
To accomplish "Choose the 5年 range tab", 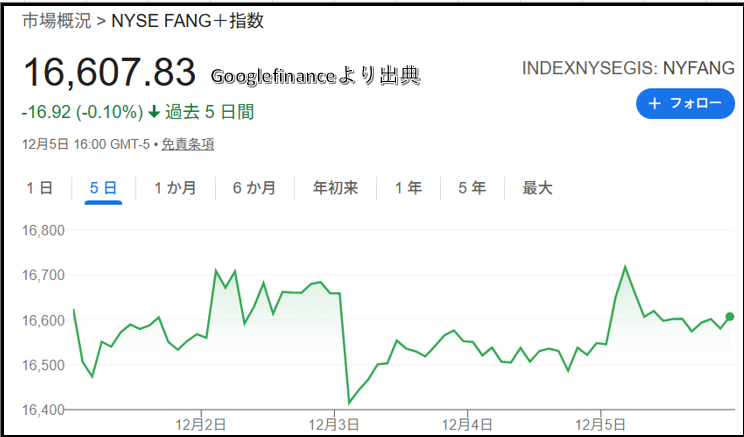I will (x=472, y=188).
